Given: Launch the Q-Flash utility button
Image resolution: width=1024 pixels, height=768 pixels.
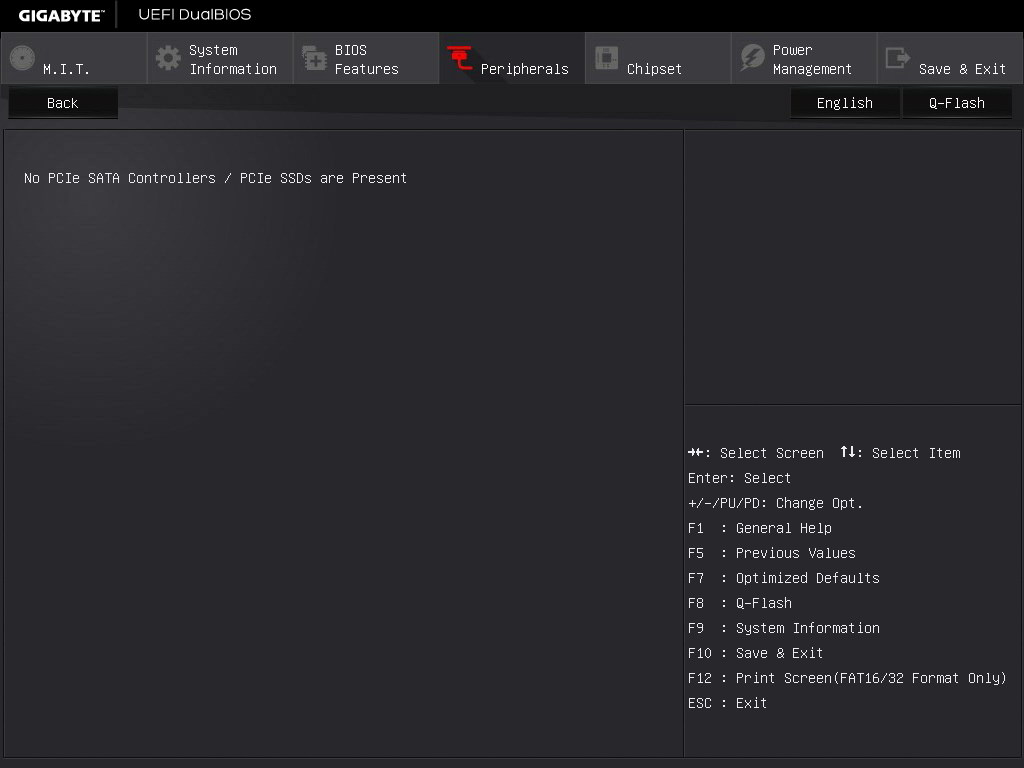Looking at the screenshot, I should click(957, 103).
